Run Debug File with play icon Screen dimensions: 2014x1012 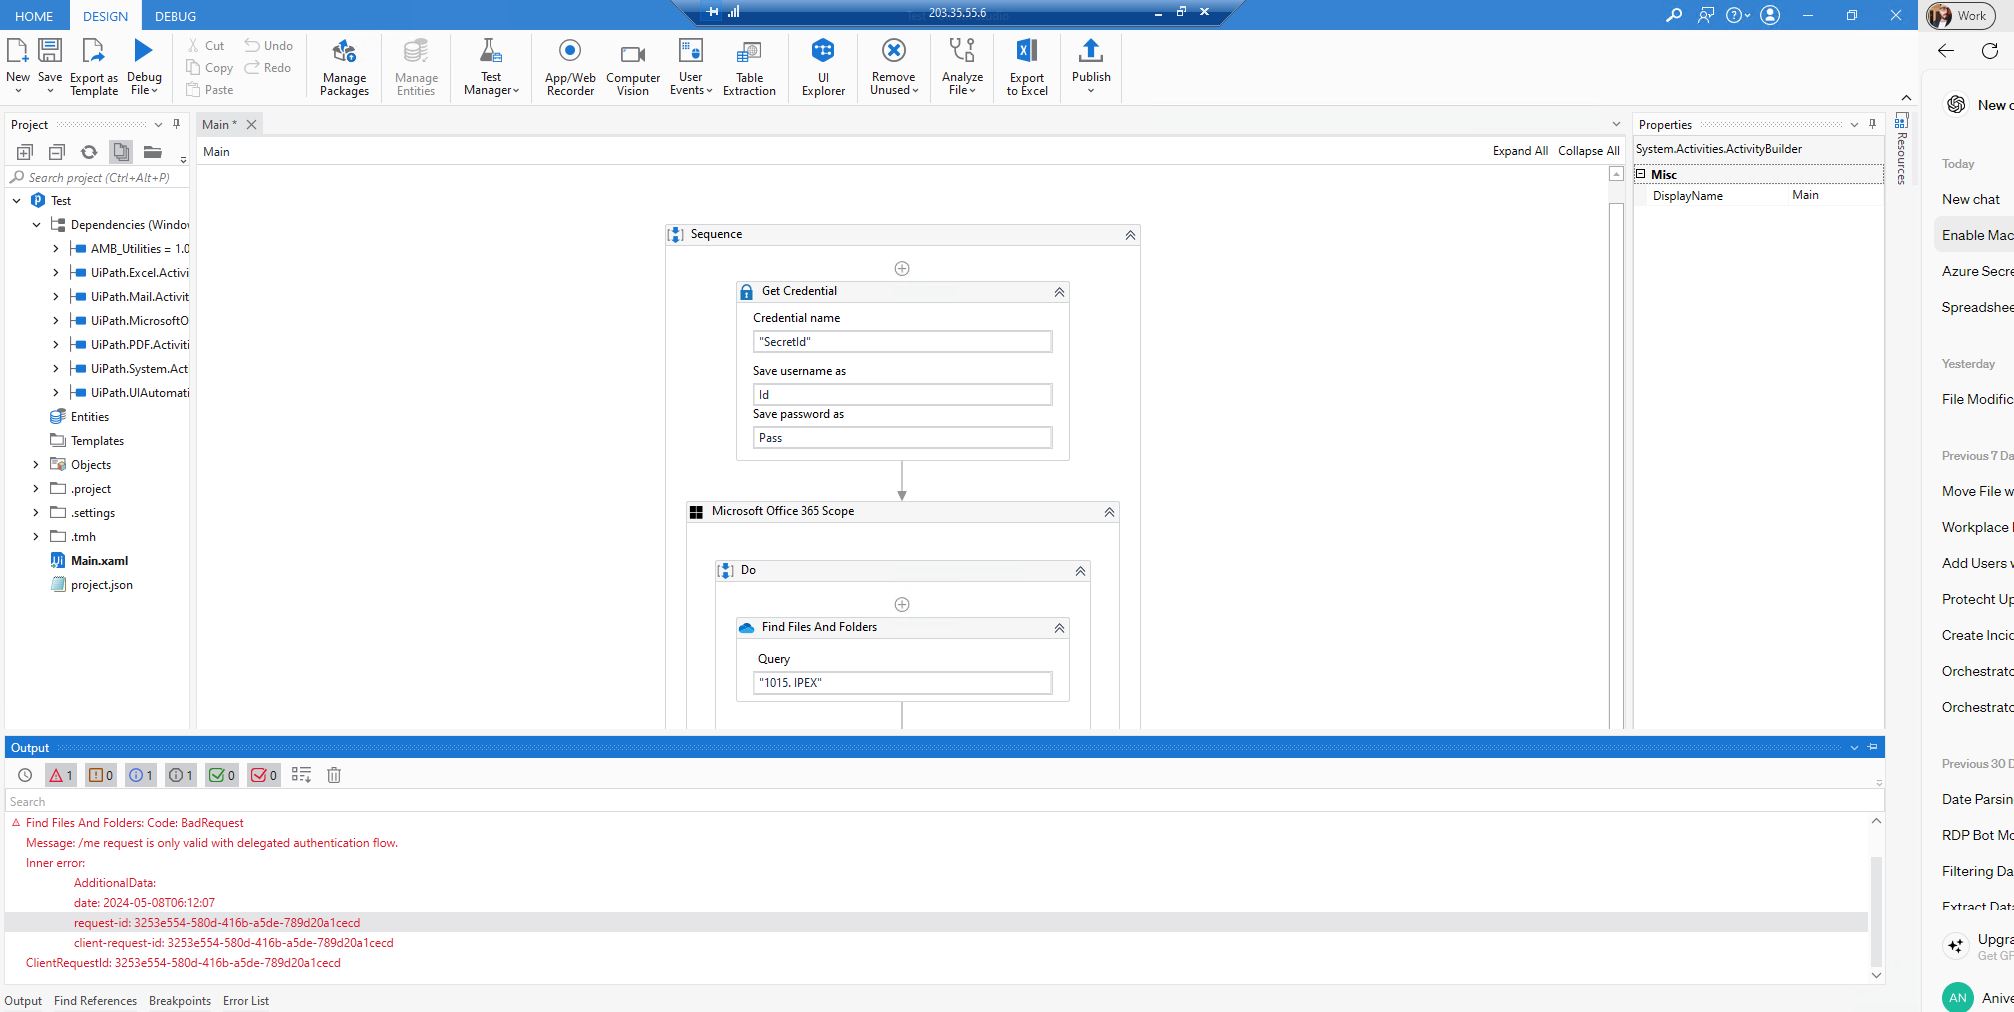tap(143, 50)
